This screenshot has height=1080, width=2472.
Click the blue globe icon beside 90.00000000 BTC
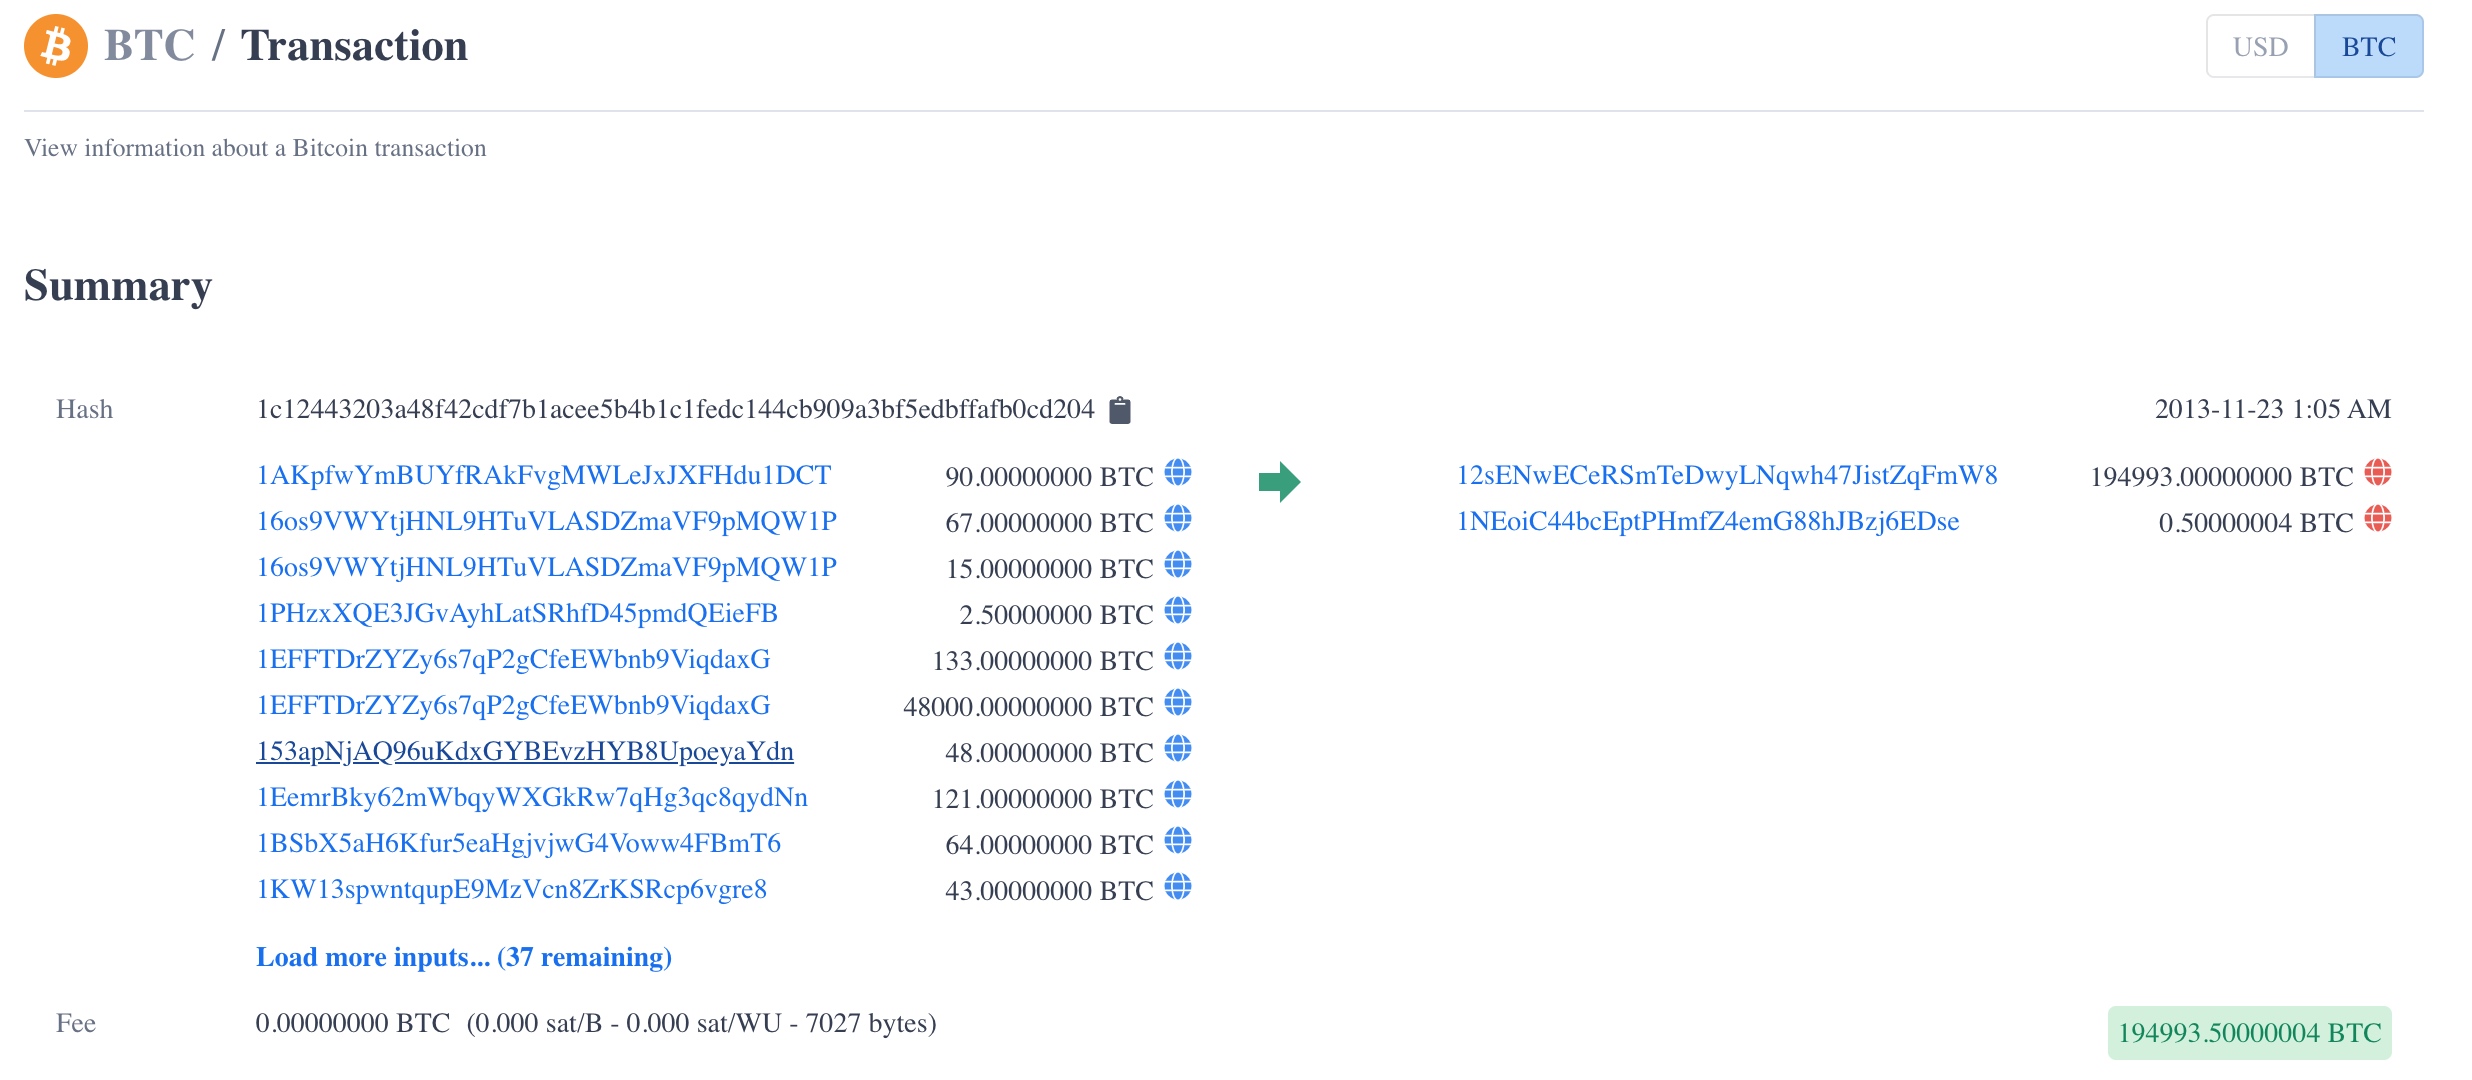point(1178,472)
